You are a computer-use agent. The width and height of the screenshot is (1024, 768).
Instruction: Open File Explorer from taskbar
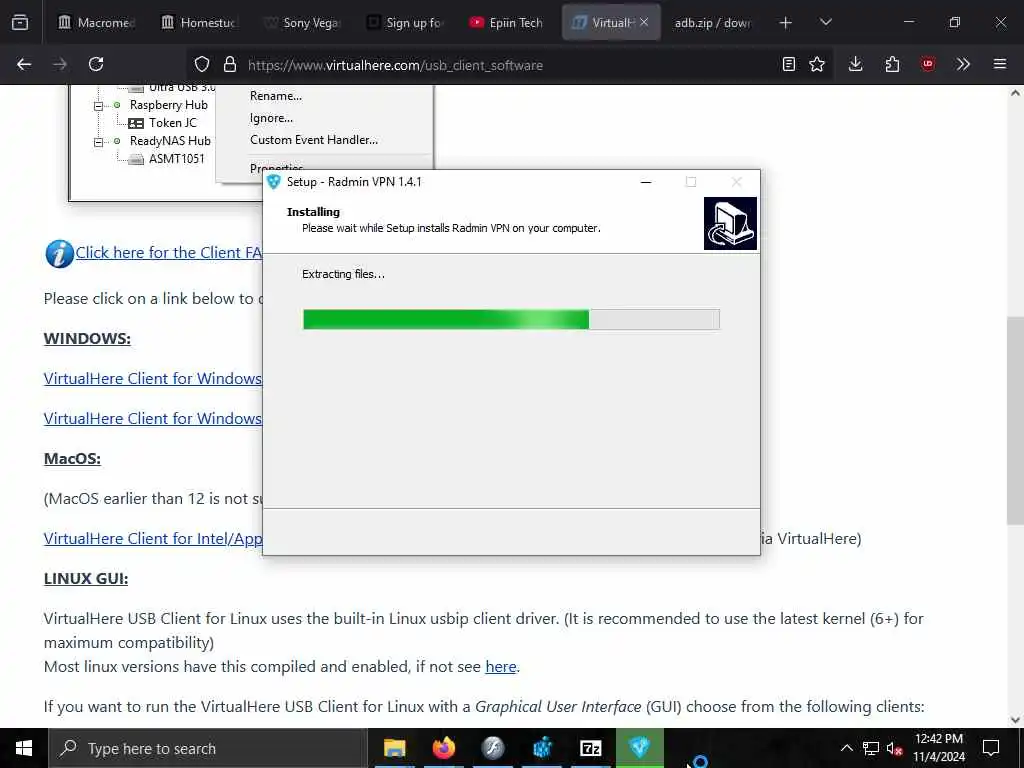[x=394, y=748]
